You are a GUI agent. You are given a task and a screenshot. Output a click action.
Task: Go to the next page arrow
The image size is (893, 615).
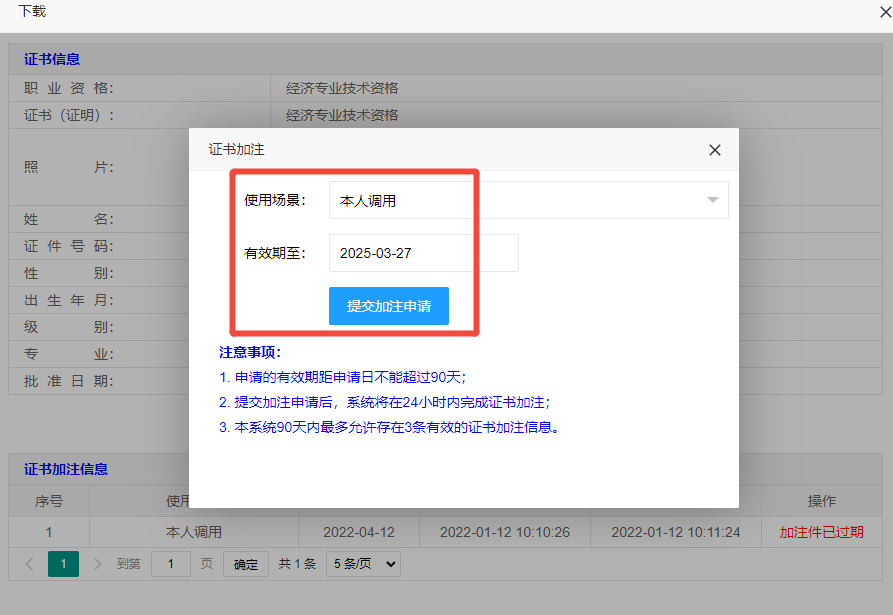tap(97, 564)
